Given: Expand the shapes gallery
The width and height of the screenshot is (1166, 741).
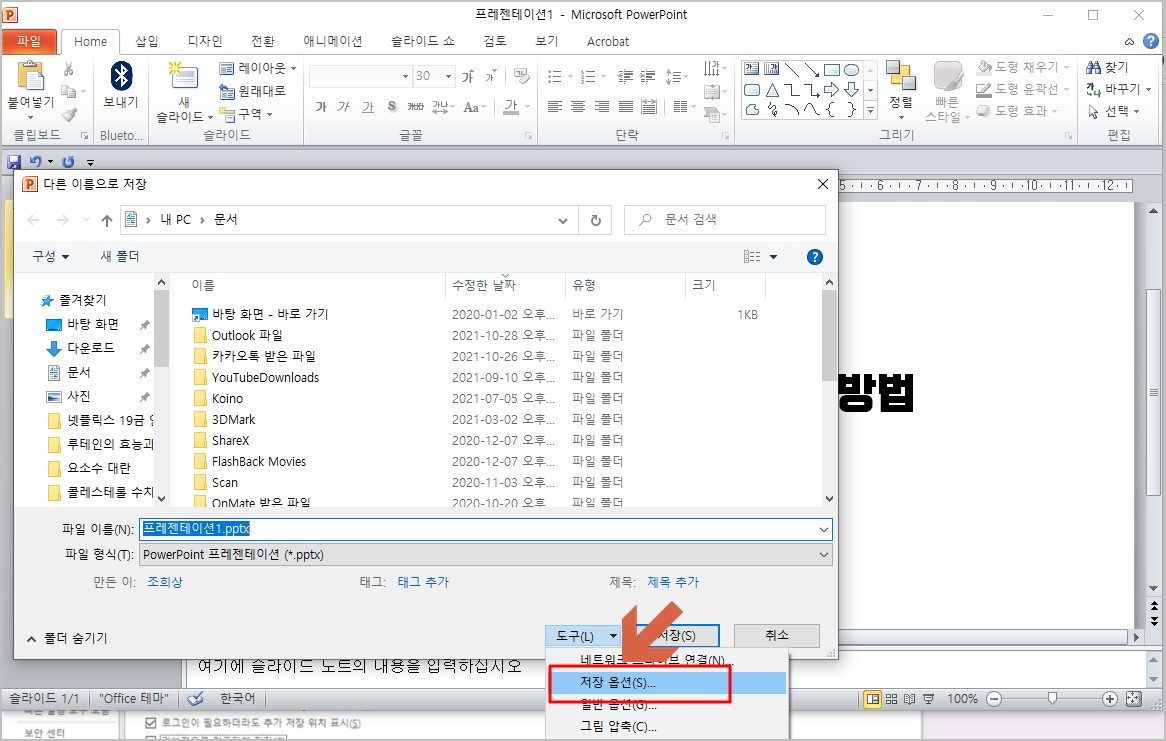Looking at the screenshot, I should [x=870, y=110].
